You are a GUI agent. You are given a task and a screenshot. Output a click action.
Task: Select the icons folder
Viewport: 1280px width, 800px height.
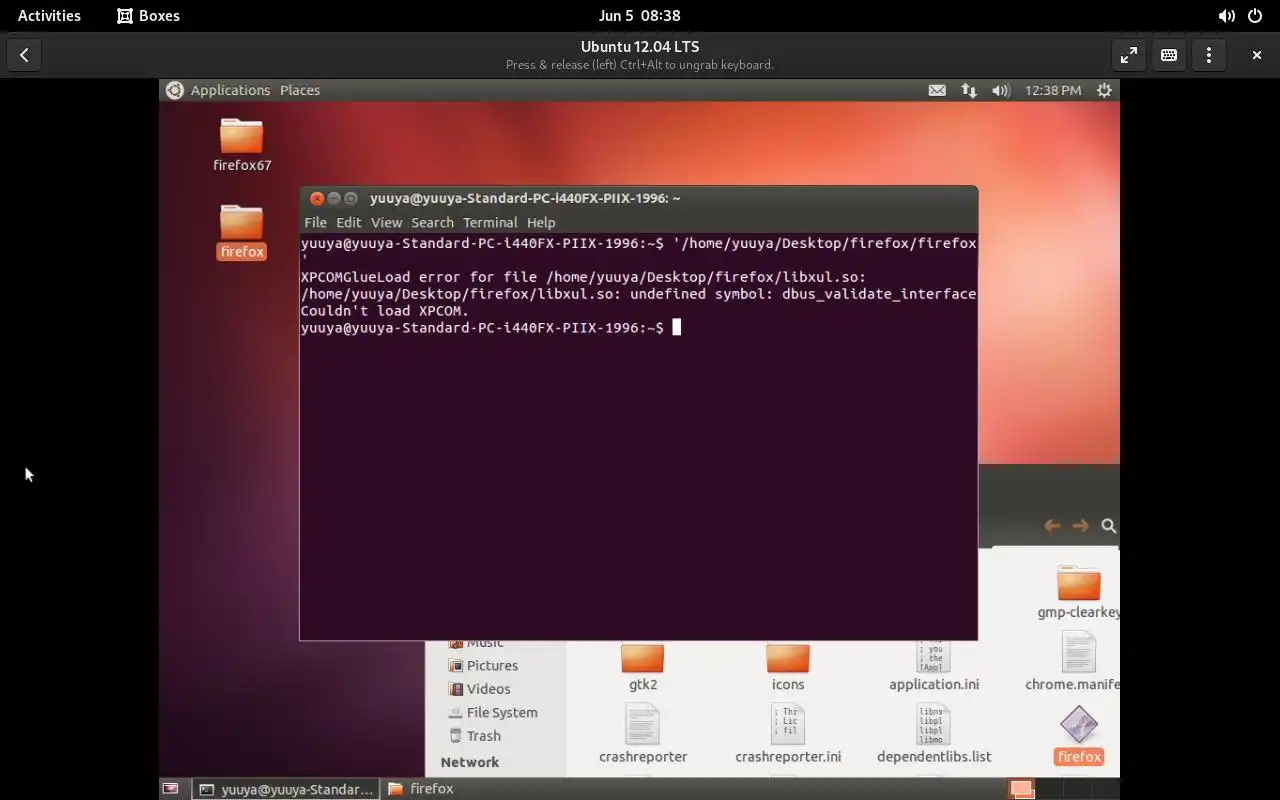[788, 668]
